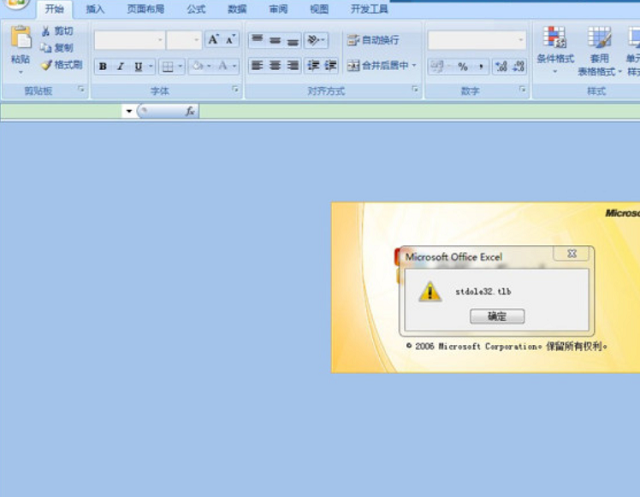Screen dimensions: 640x497
Task: Switch to the View (视图) tab
Action: pos(319,9)
